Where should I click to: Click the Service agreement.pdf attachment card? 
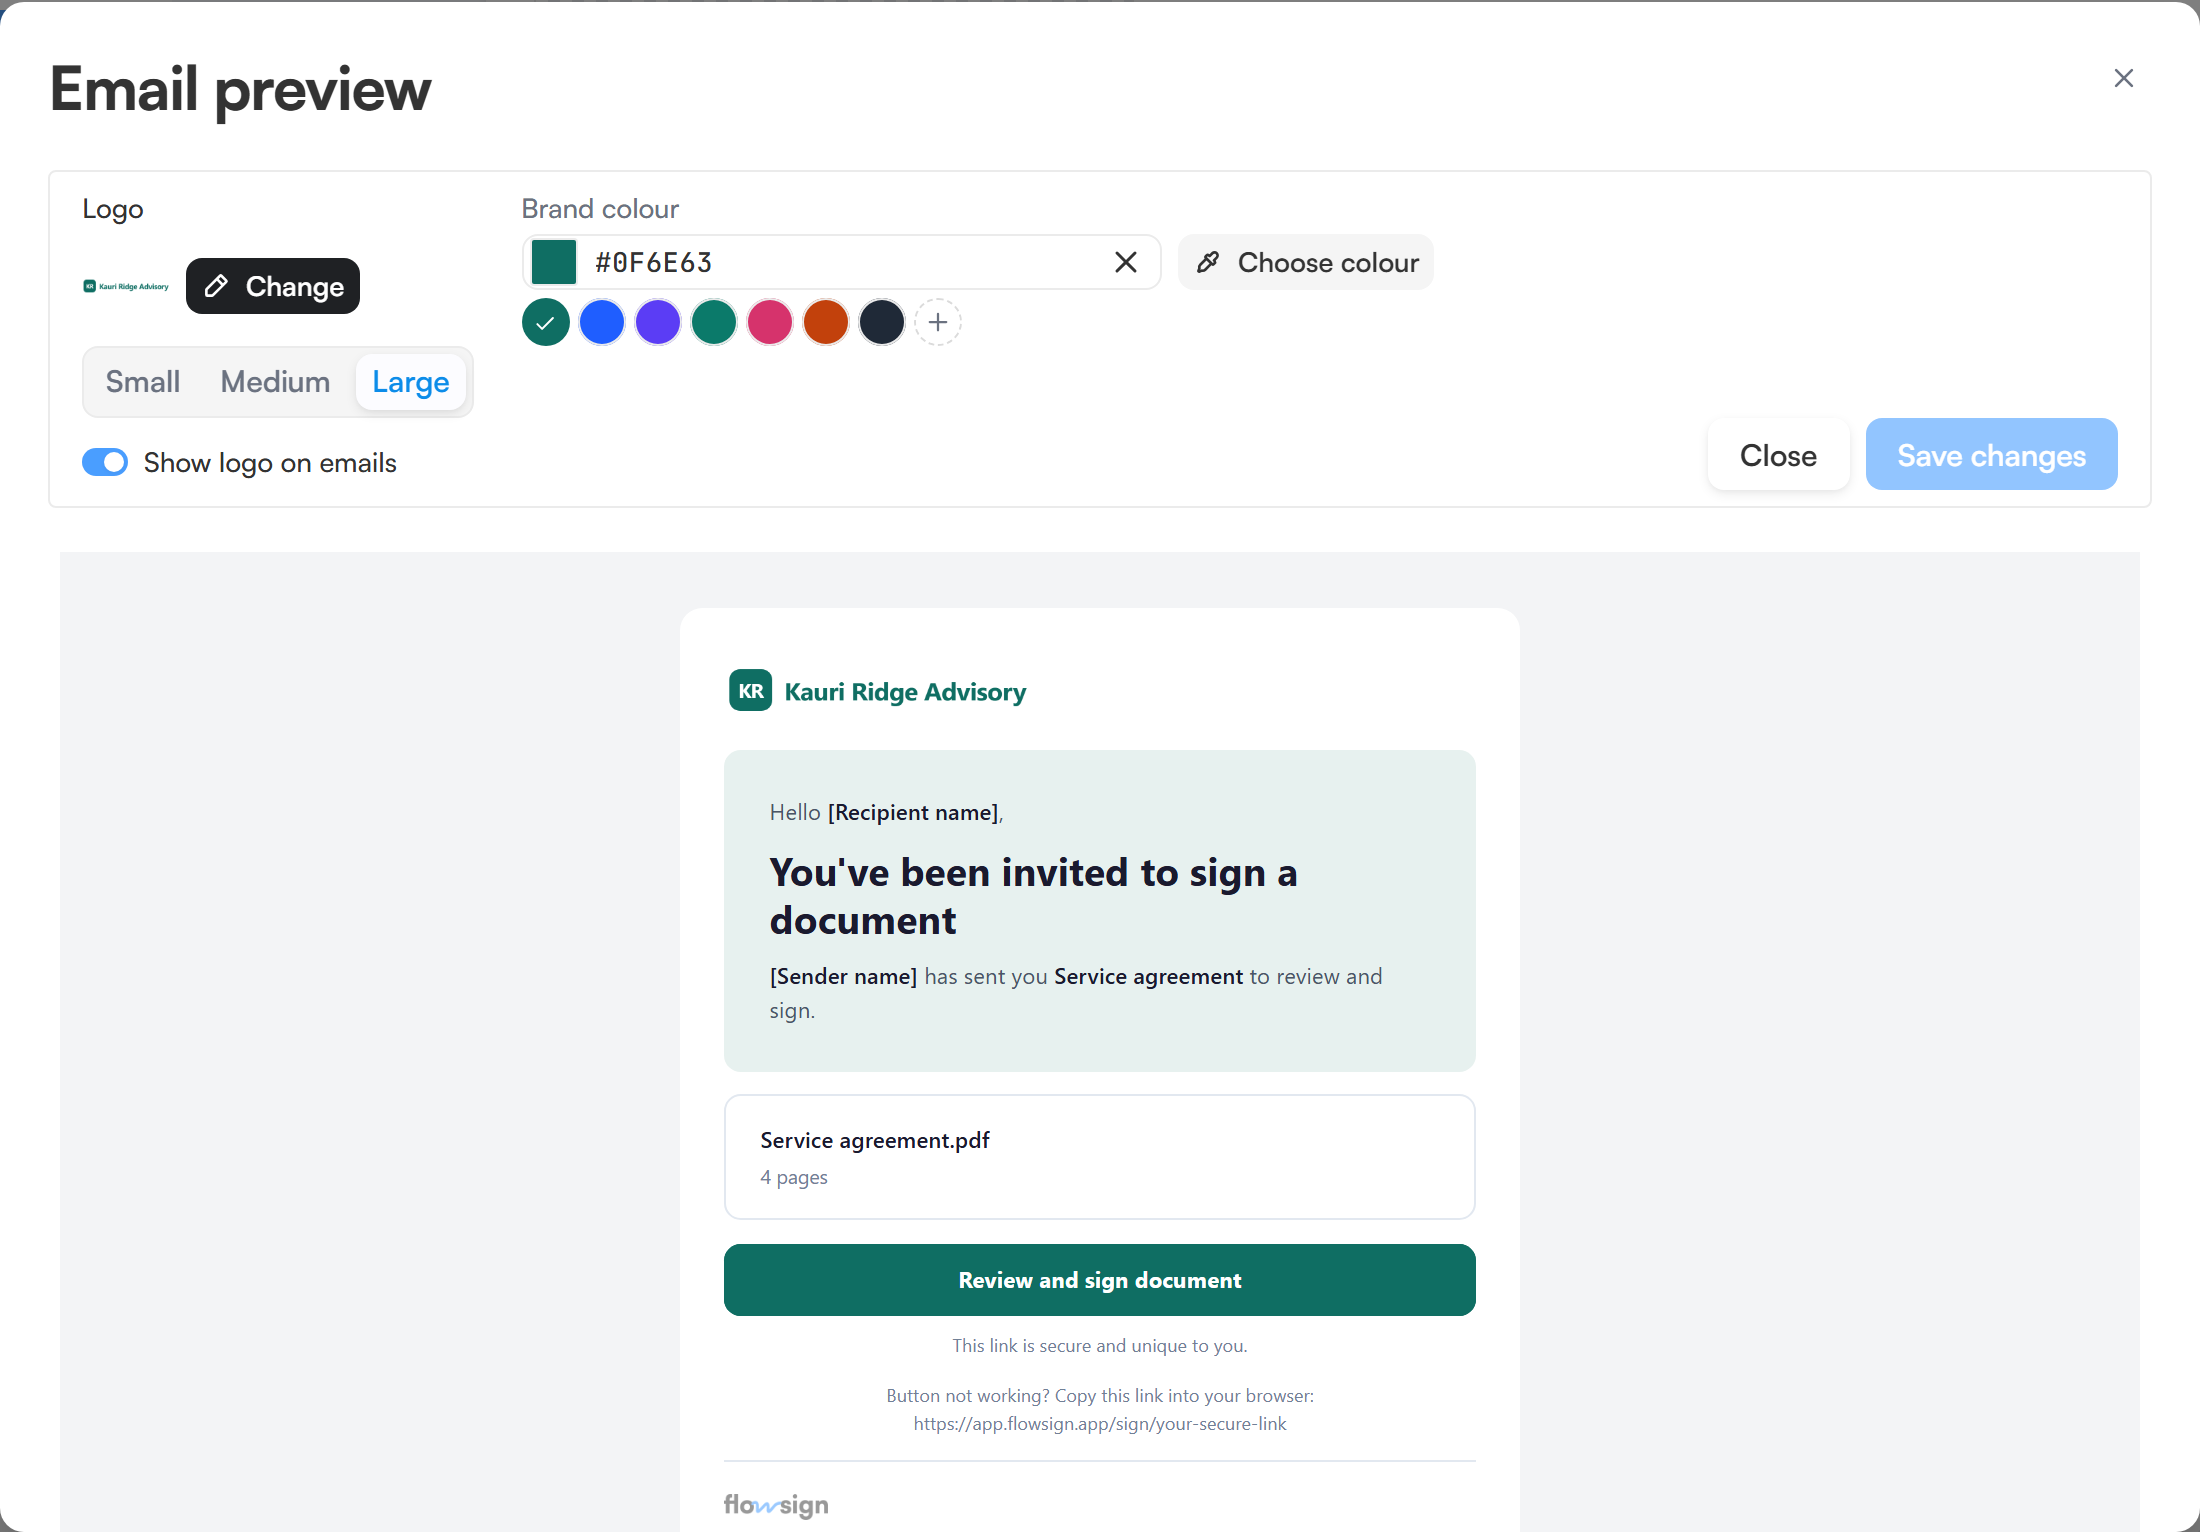point(1100,1157)
